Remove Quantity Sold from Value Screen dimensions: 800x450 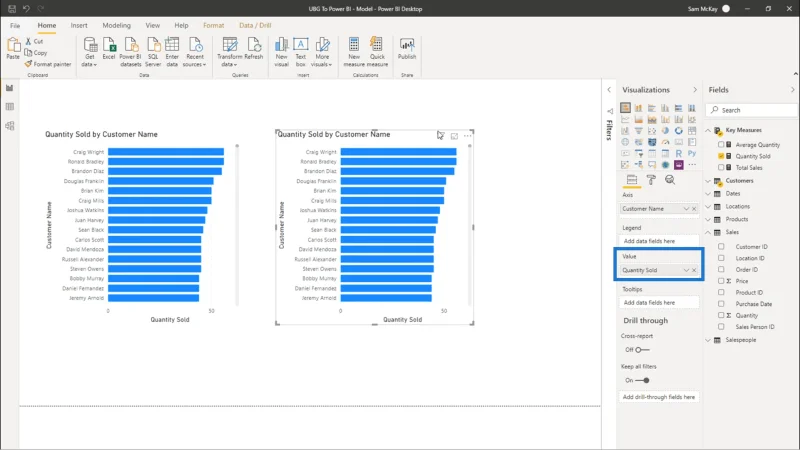point(694,270)
